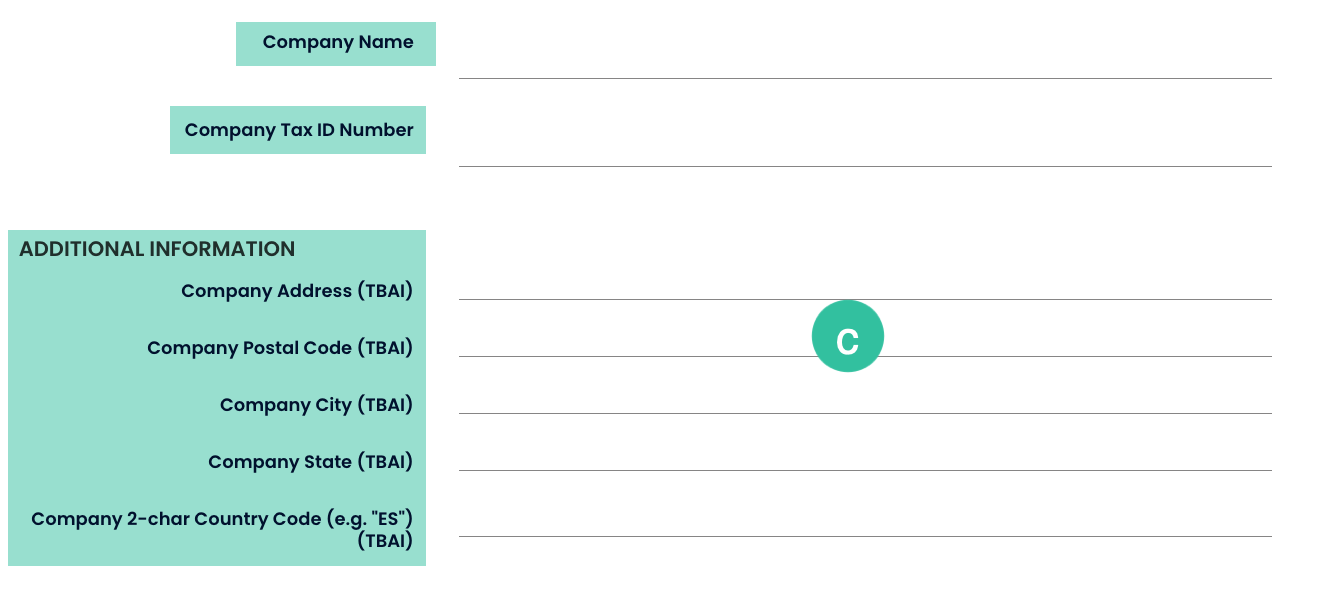Click the (TBAI) tag after Company State
Viewport: 1334px width, 592px height.
click(385, 462)
